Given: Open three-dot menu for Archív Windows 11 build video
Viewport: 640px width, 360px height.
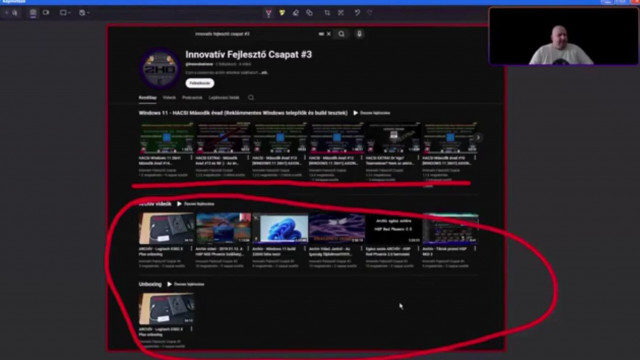Looking at the screenshot, I should [305, 248].
